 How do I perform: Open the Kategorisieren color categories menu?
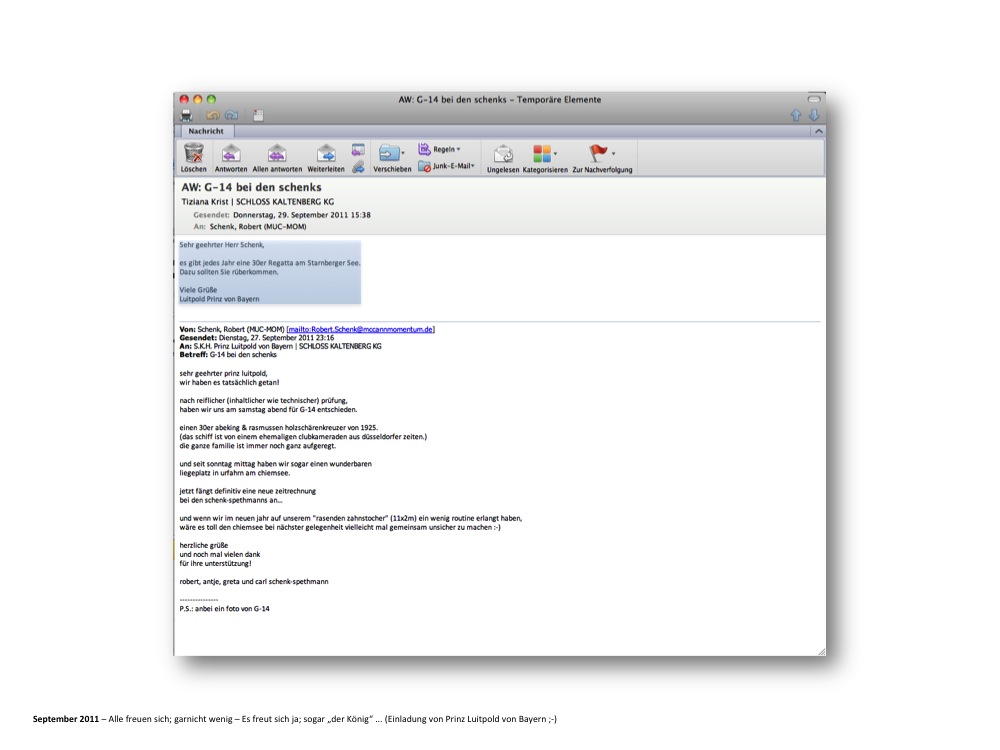(544, 153)
